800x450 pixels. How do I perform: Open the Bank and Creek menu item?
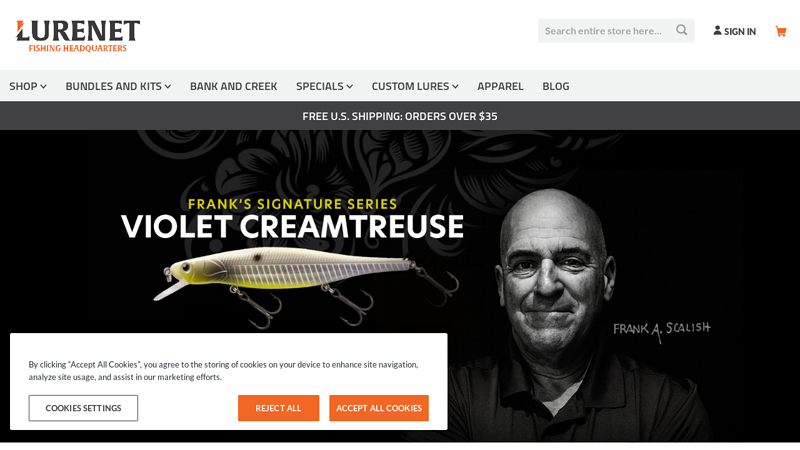click(234, 86)
